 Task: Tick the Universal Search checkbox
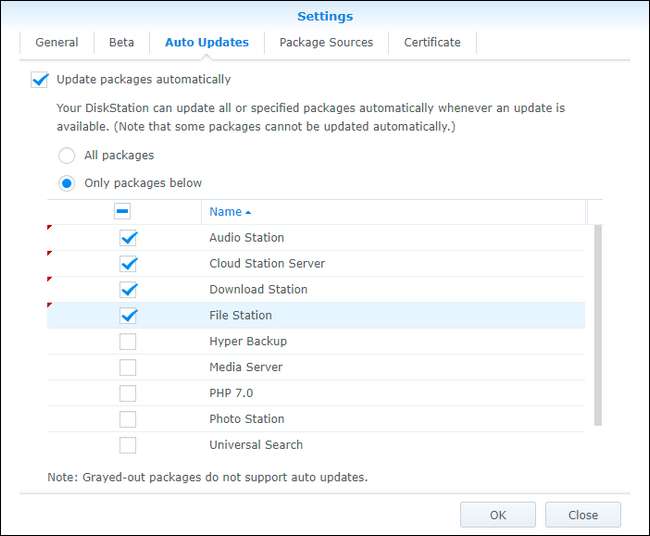pyautogui.click(x=128, y=446)
